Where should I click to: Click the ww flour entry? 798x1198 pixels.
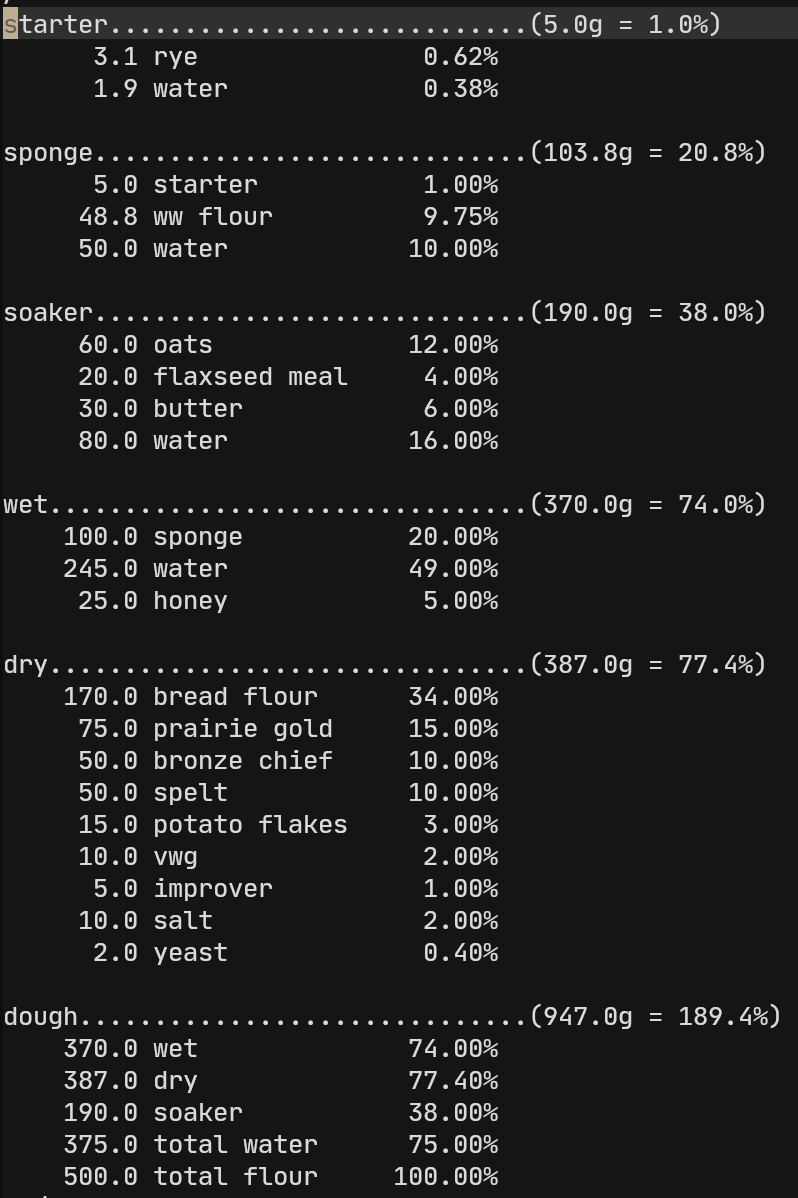212,217
